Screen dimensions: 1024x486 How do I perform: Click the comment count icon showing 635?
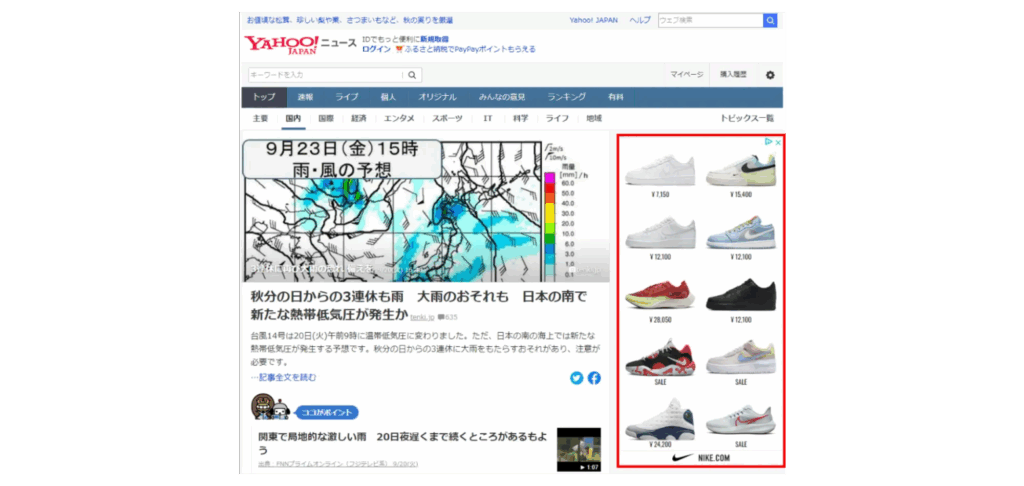tap(442, 317)
